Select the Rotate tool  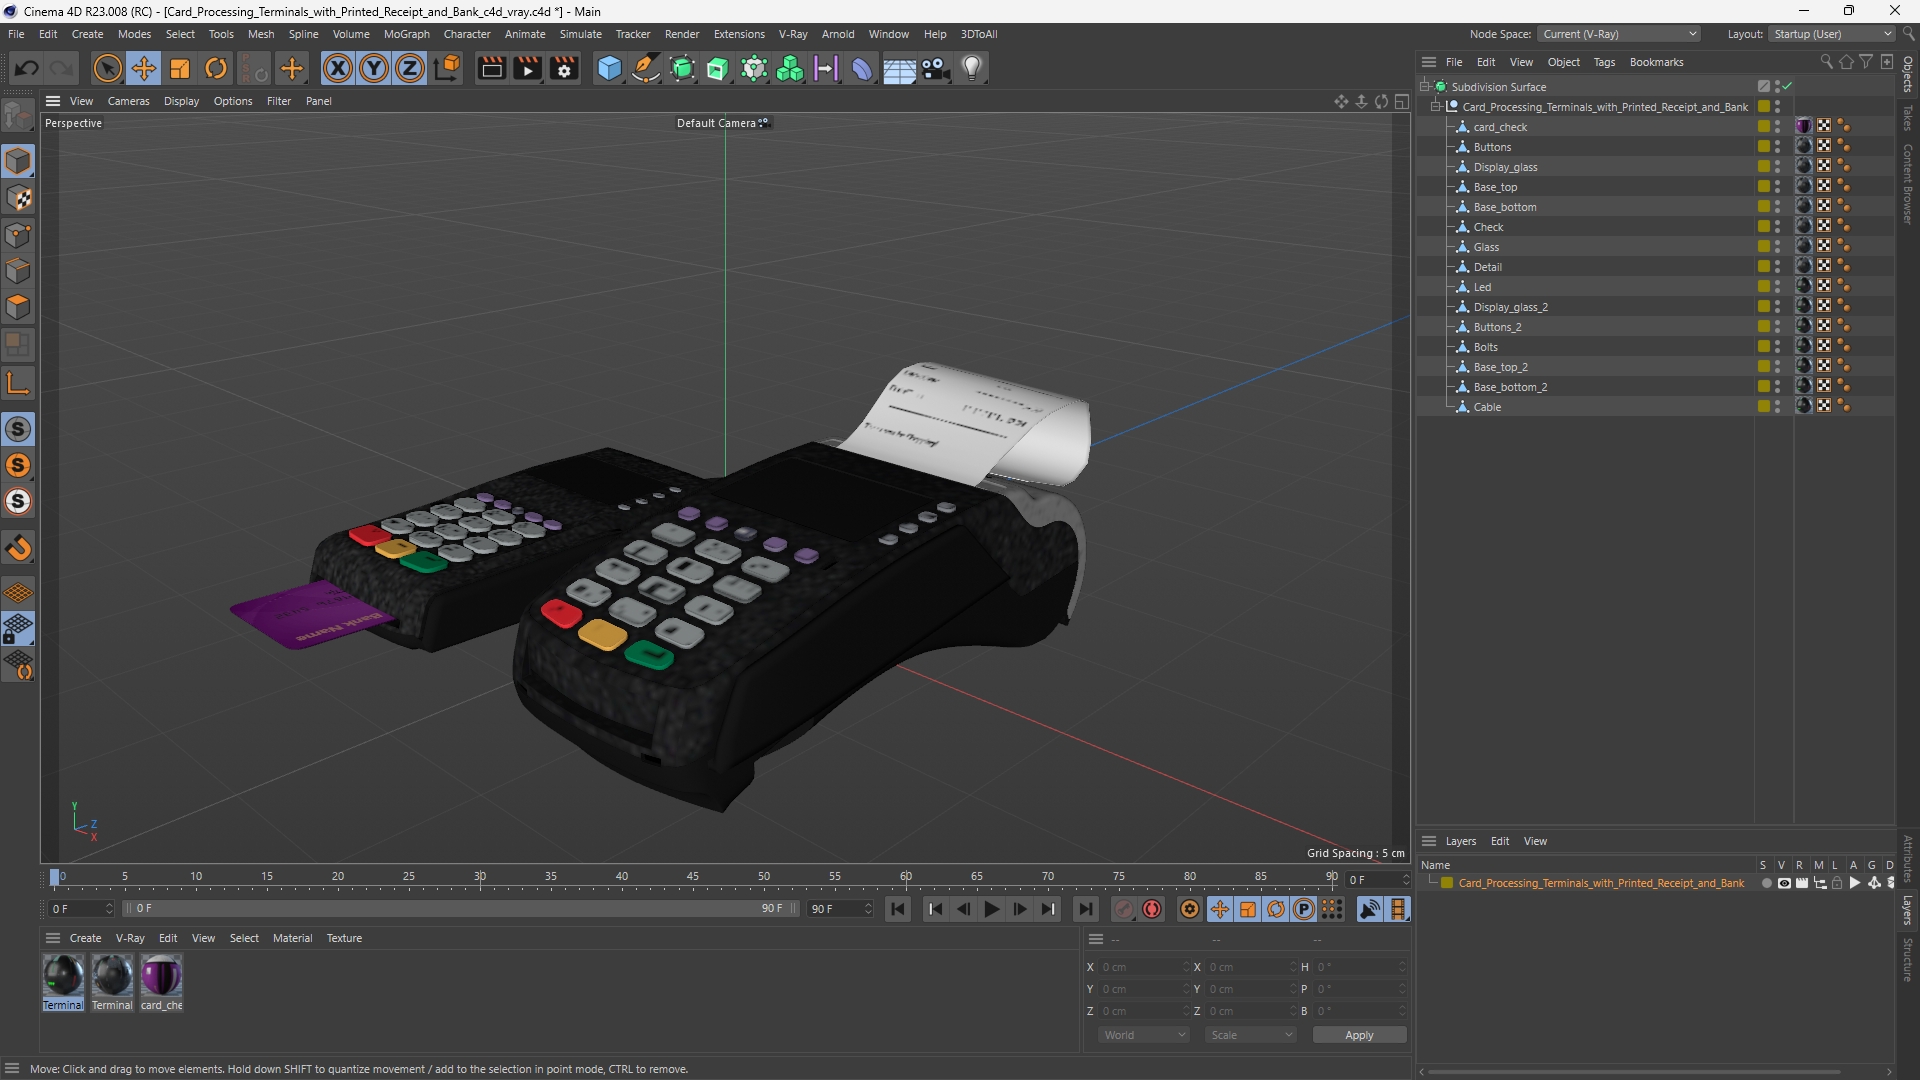[x=216, y=69]
